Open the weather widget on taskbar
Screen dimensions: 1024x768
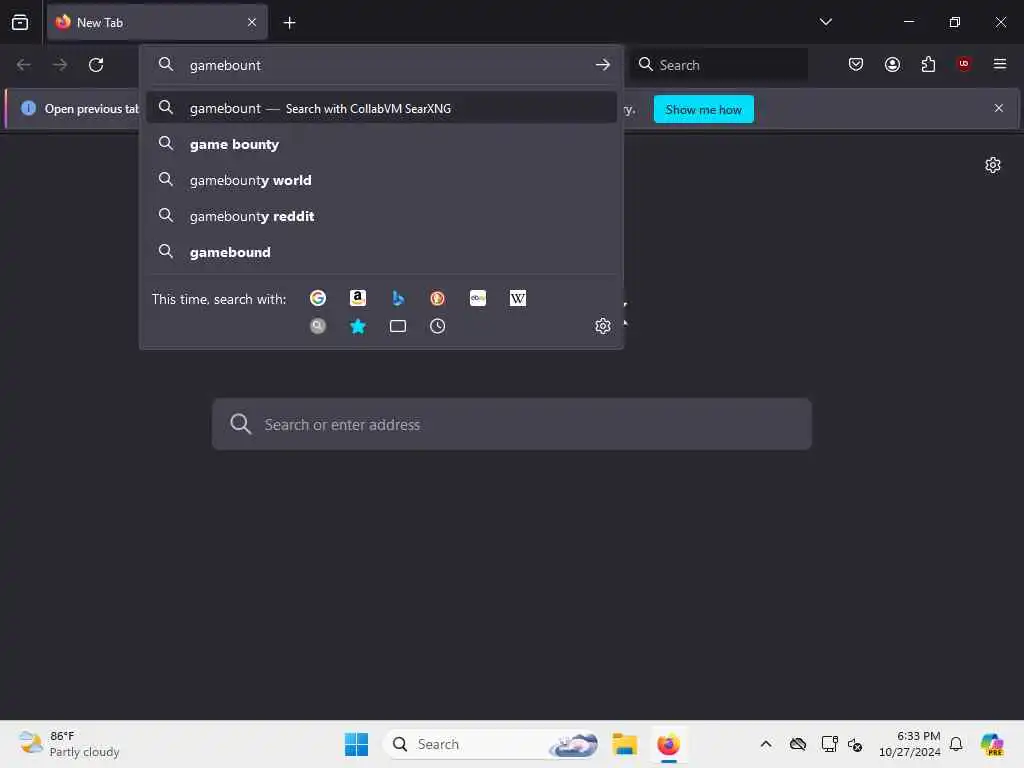coord(69,744)
